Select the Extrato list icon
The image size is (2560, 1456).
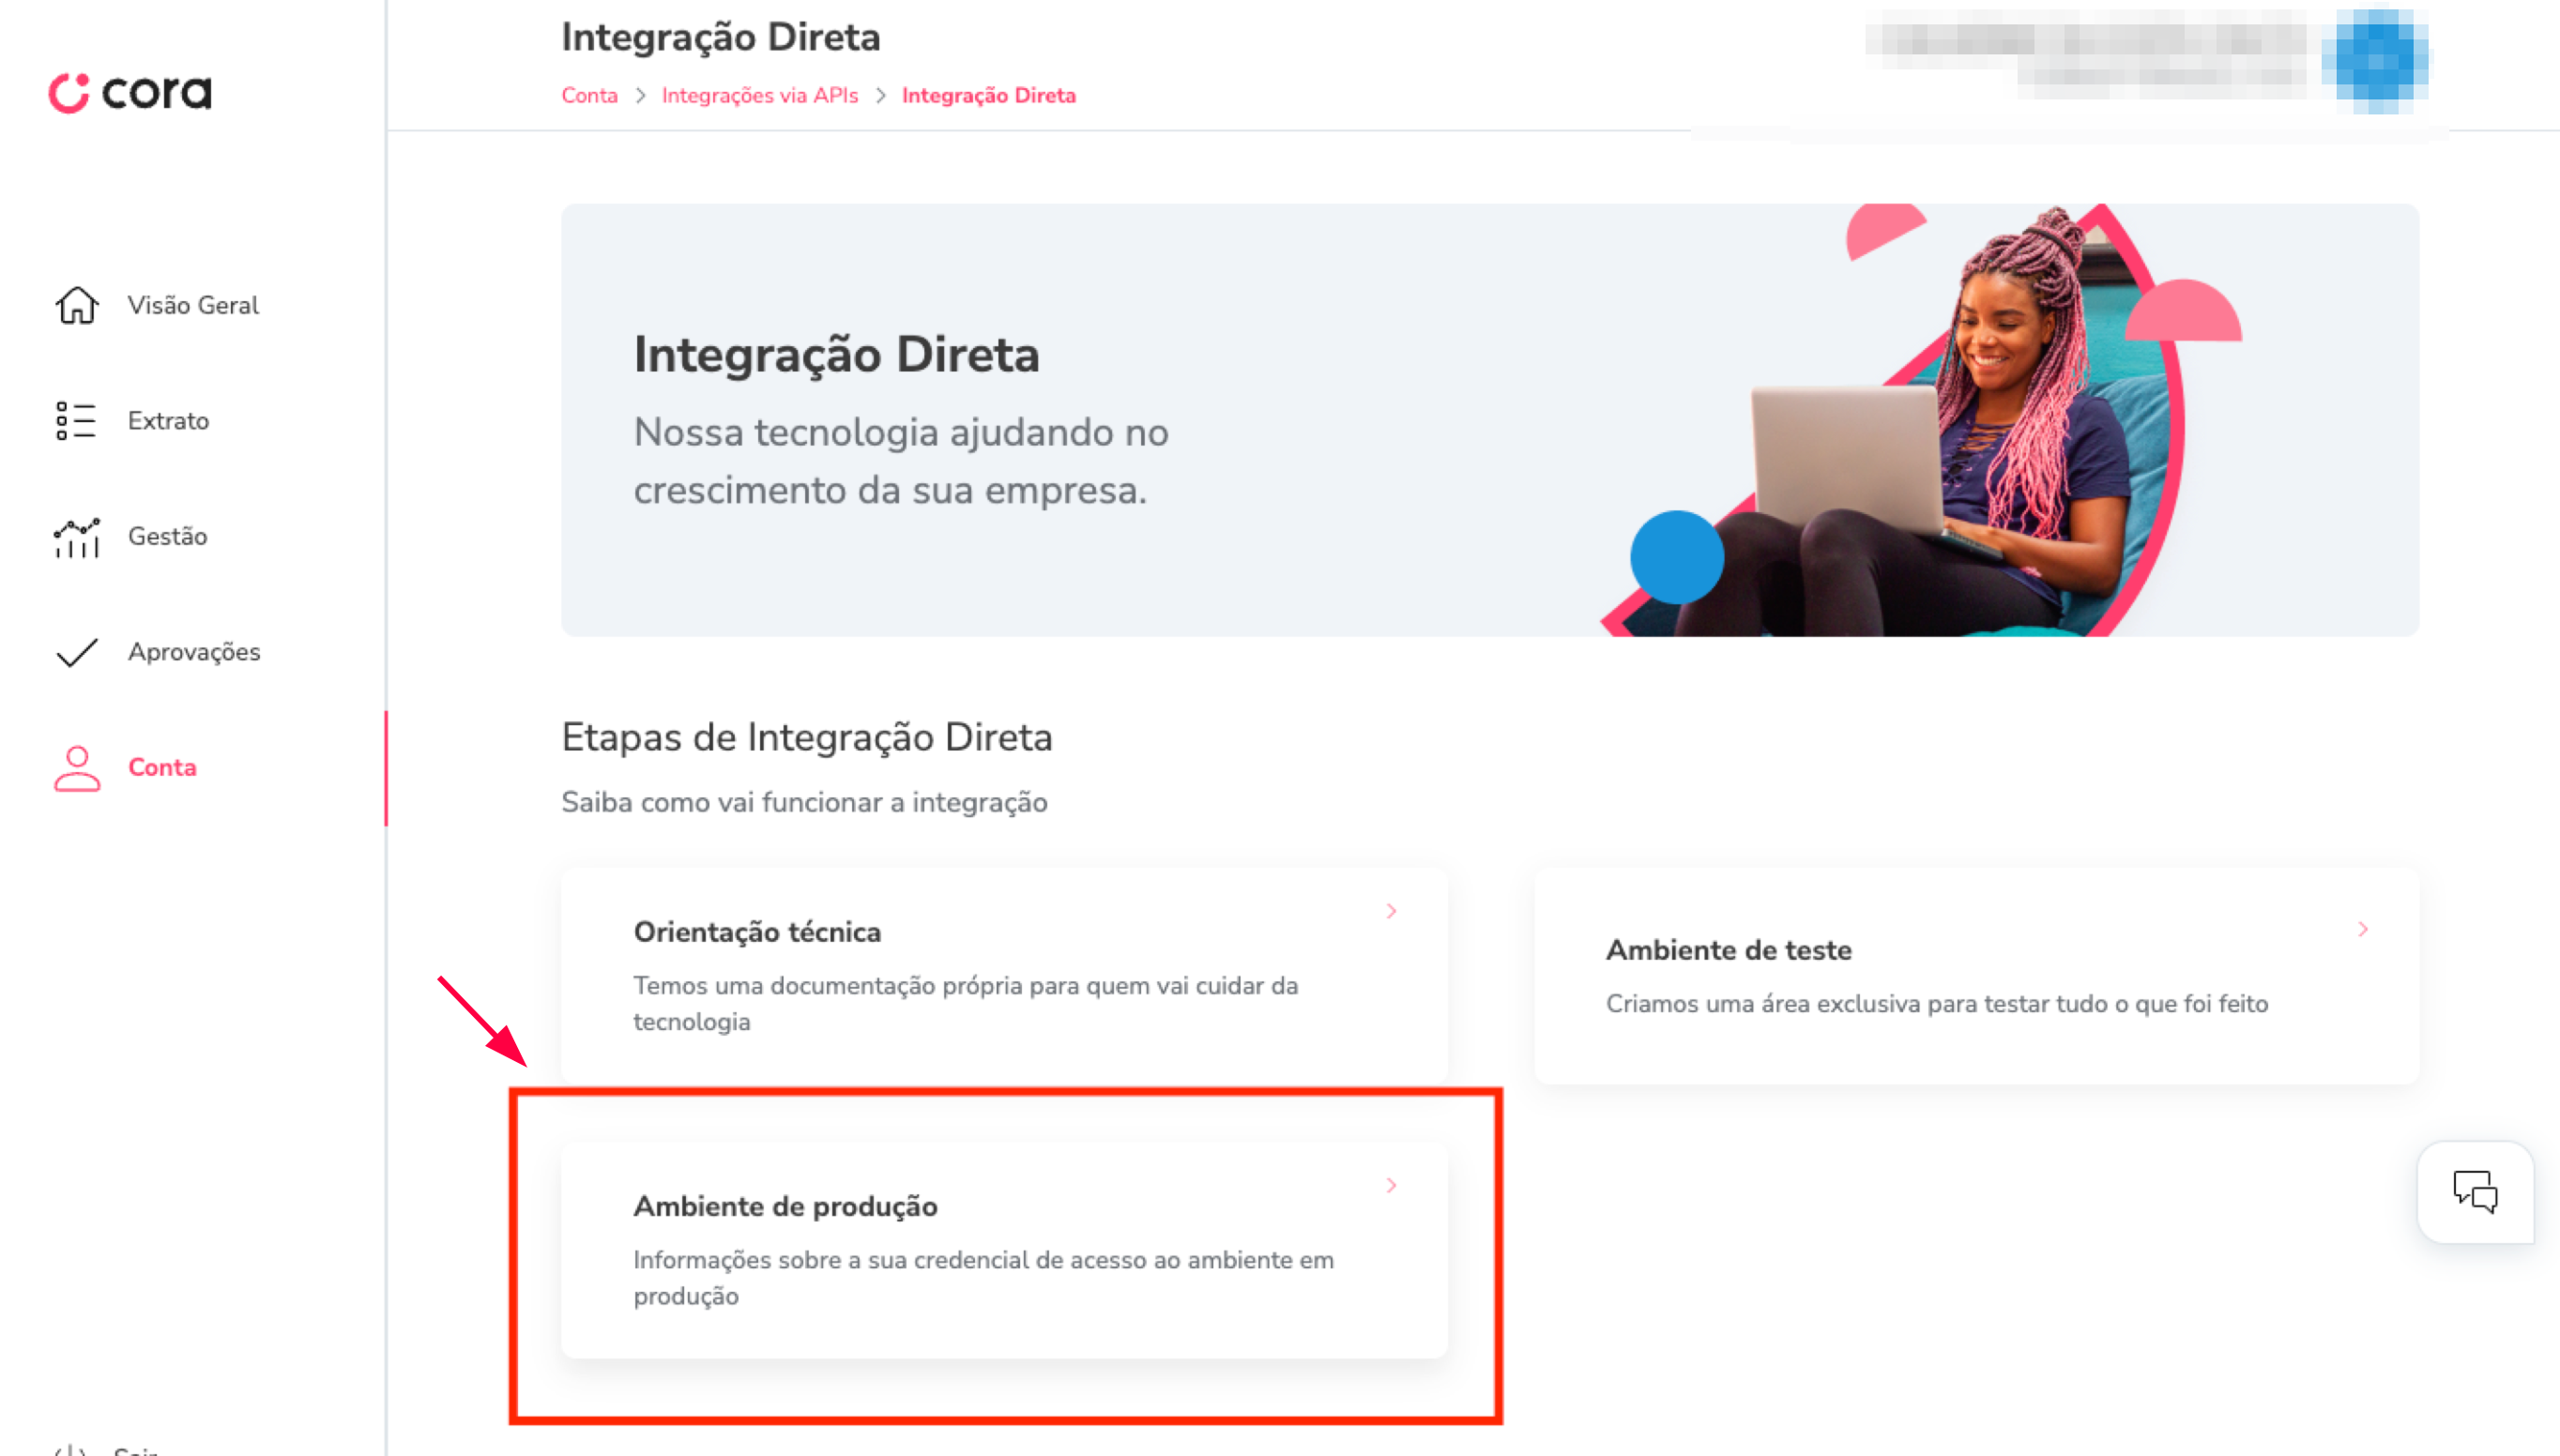click(x=76, y=421)
